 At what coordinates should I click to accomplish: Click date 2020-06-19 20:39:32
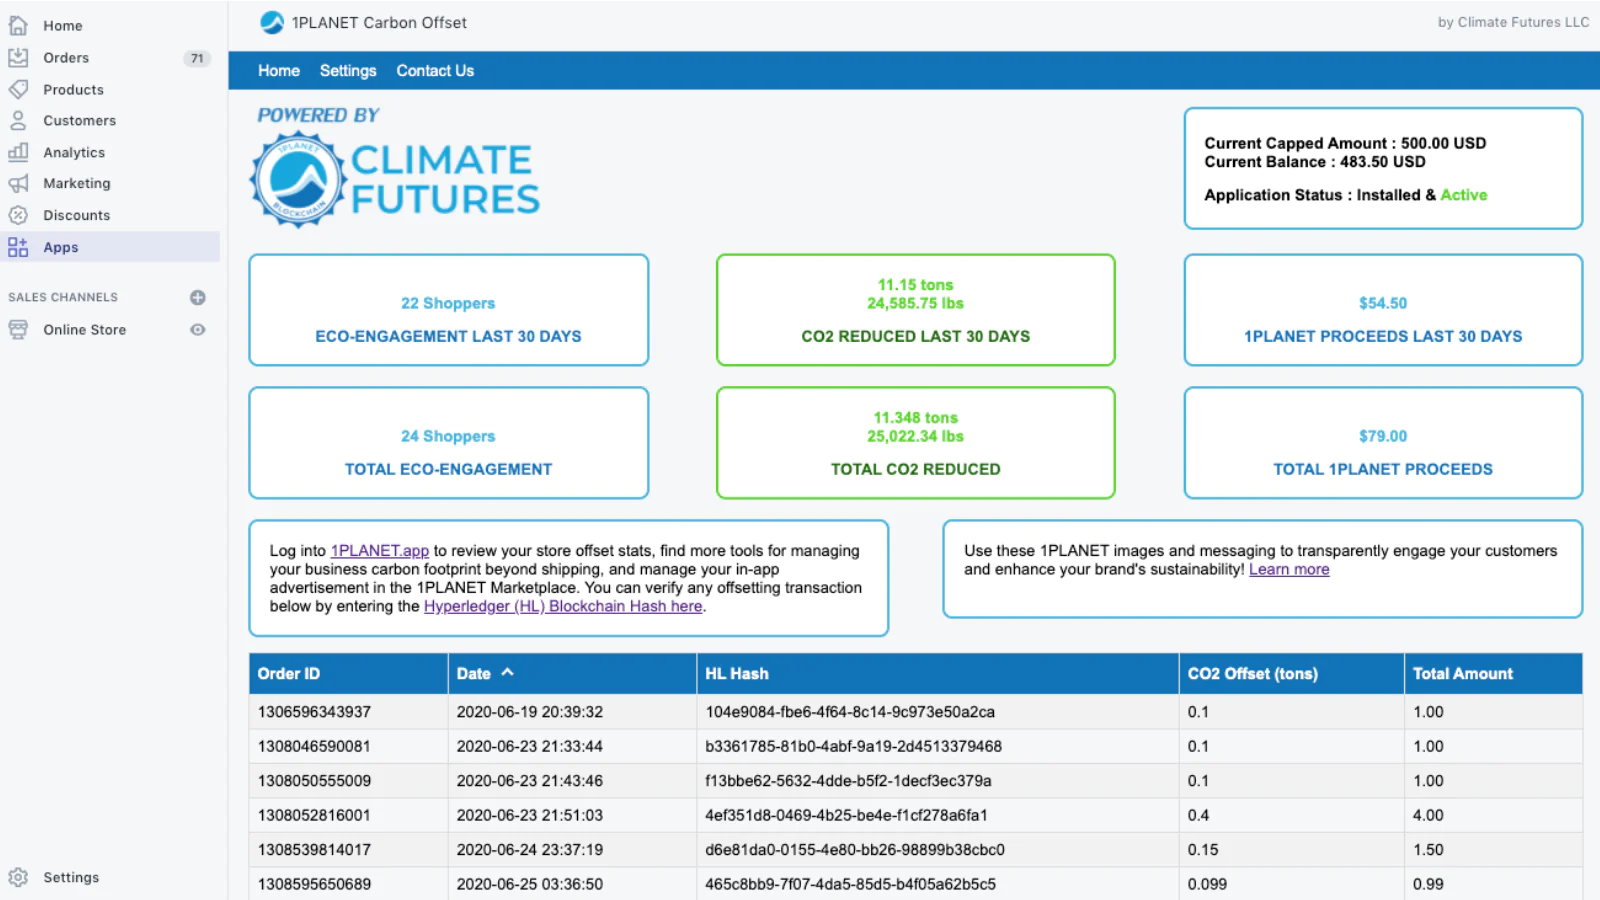click(530, 712)
